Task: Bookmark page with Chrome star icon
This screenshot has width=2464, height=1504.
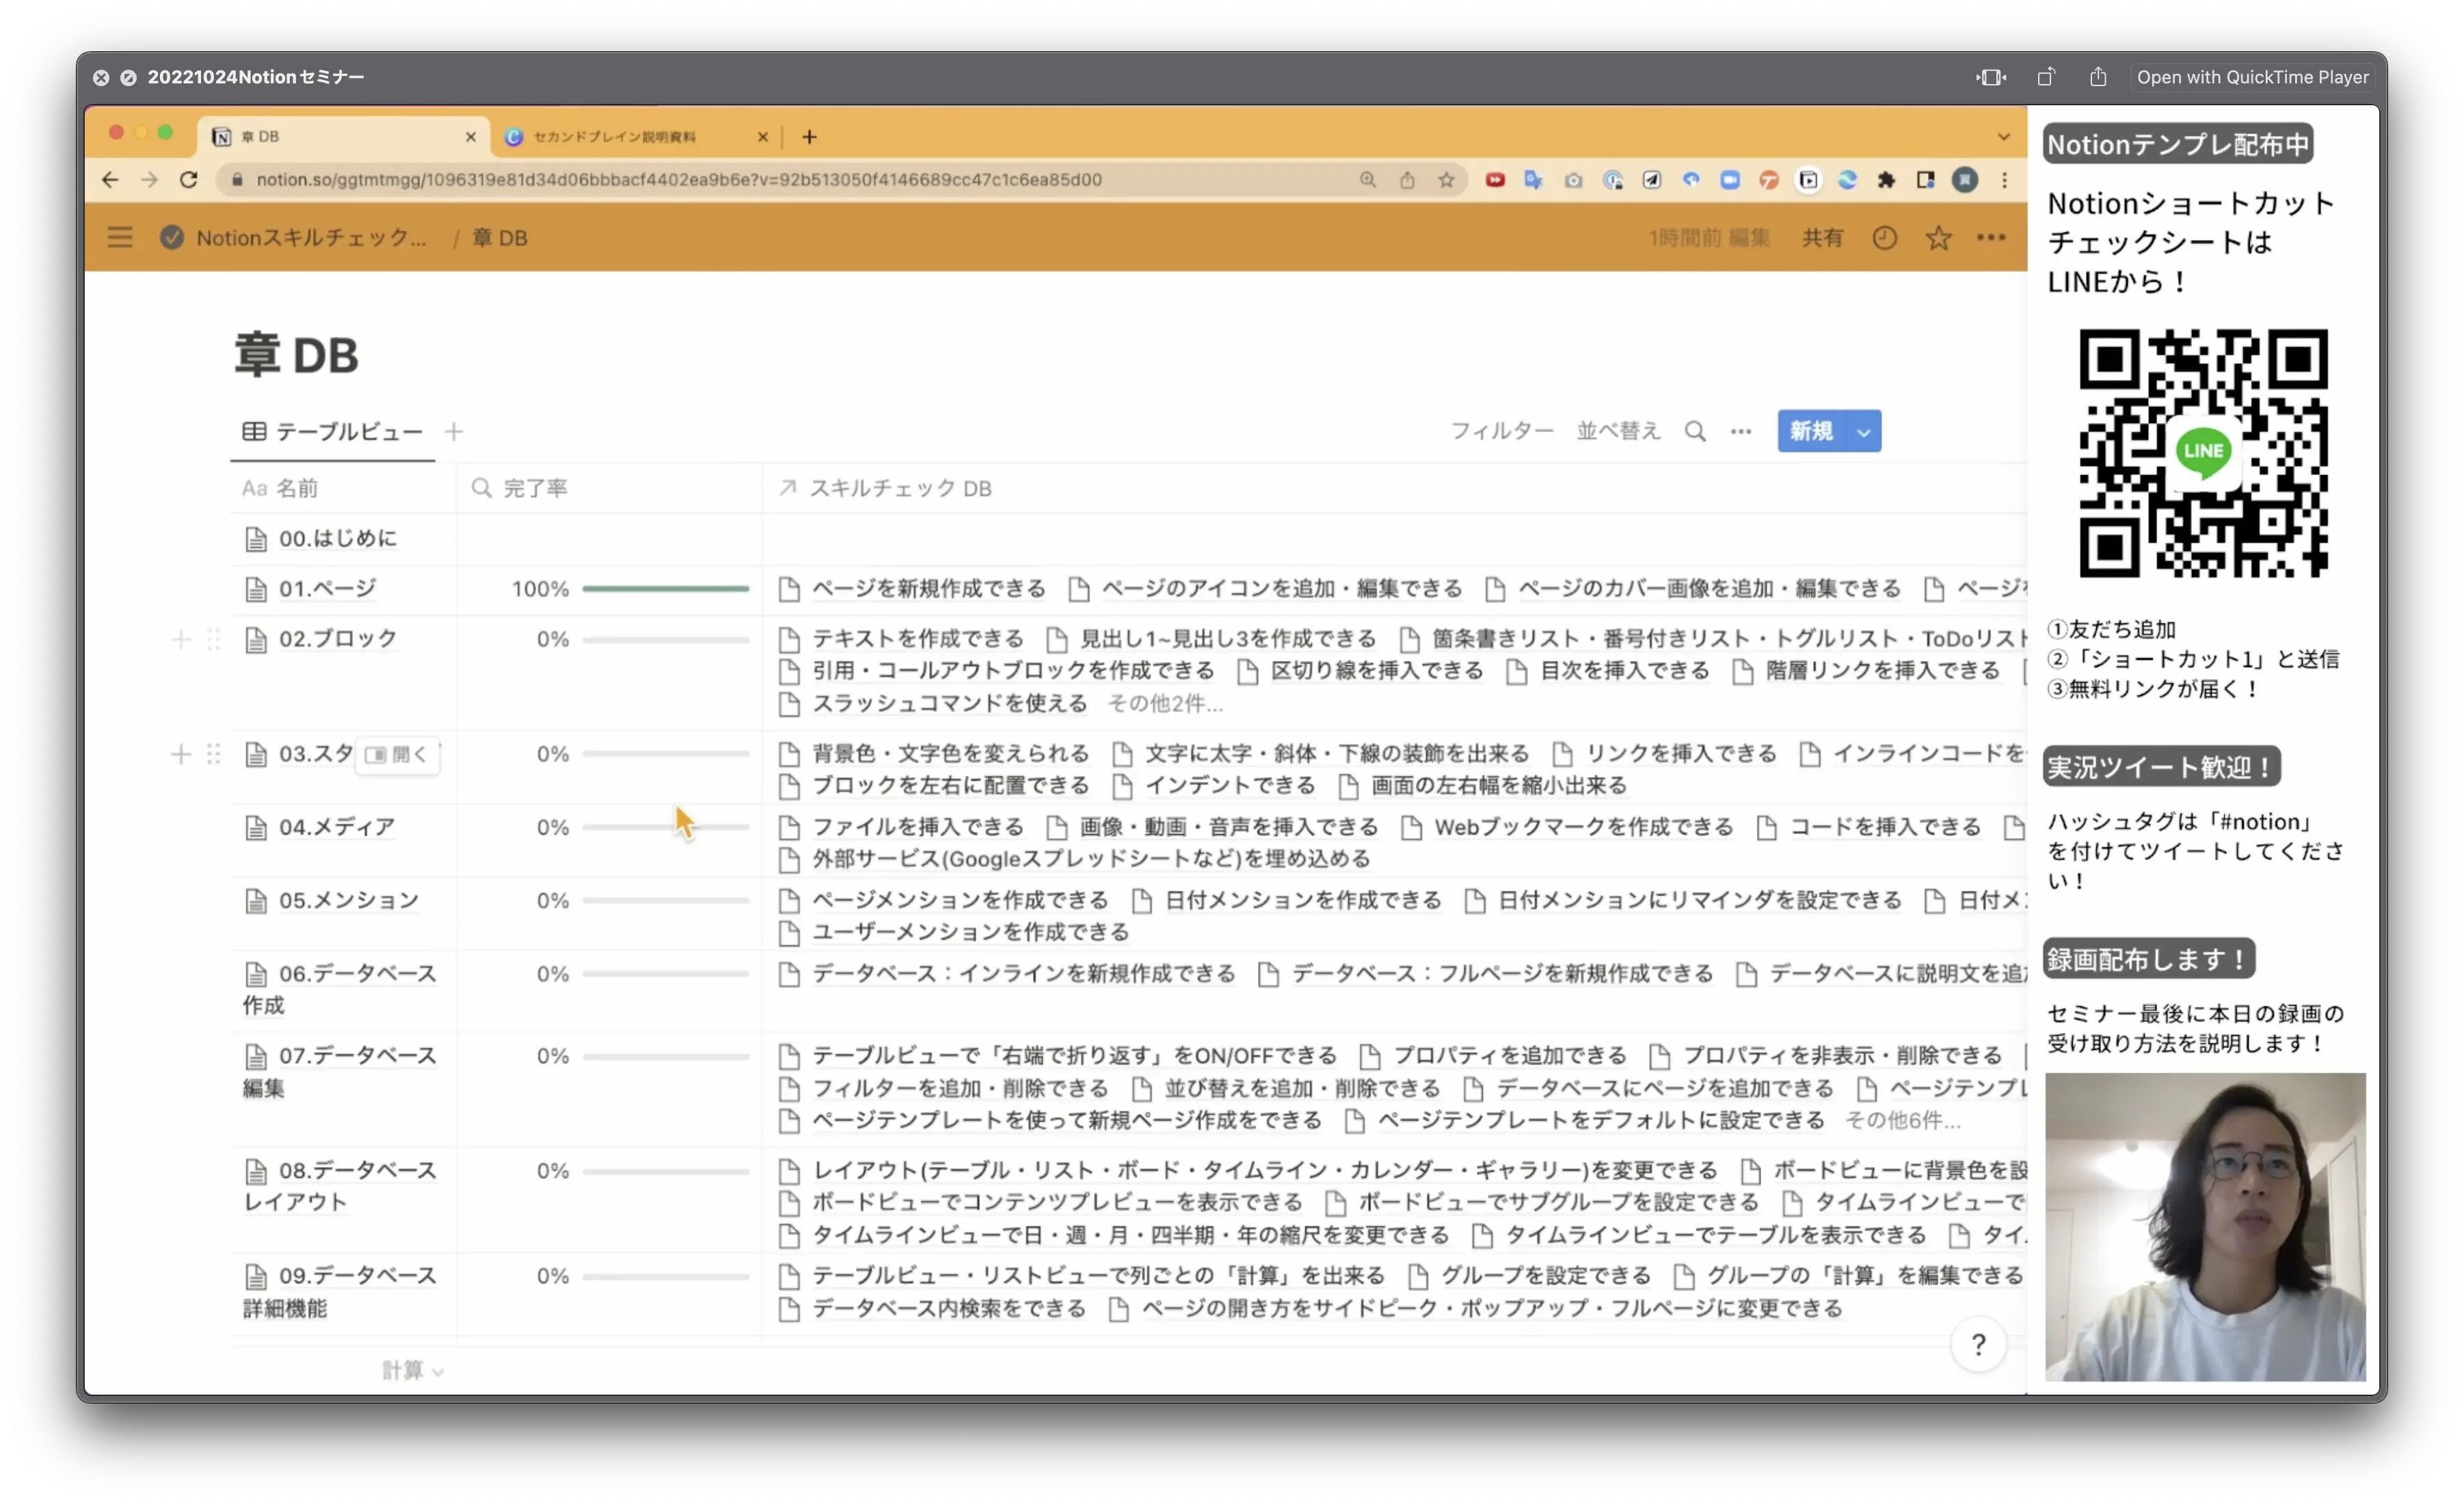Action: 1446,180
